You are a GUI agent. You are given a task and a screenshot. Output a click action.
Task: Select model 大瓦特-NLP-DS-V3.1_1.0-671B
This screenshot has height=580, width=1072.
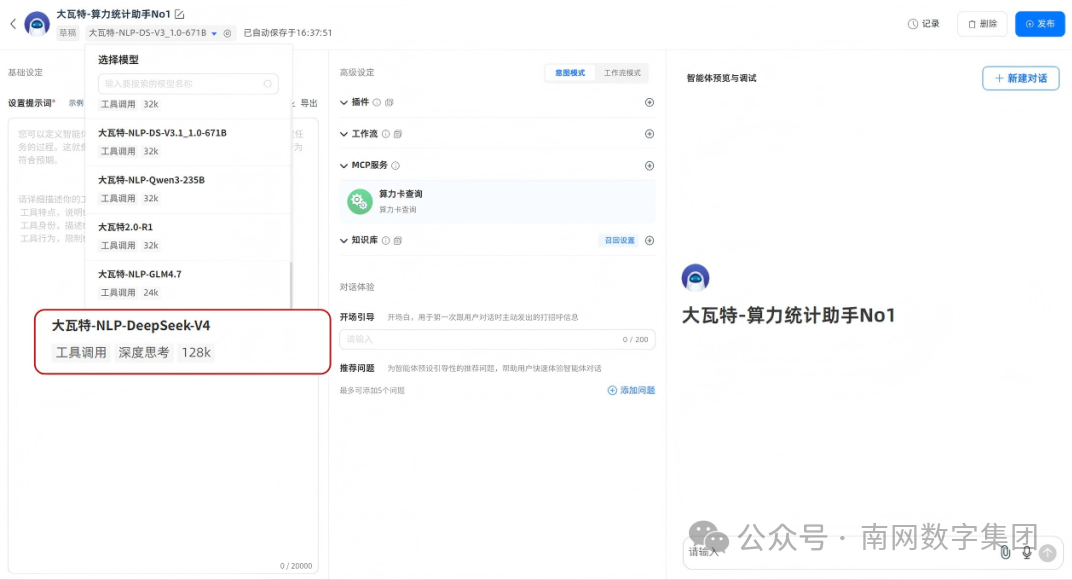click(x=188, y=142)
